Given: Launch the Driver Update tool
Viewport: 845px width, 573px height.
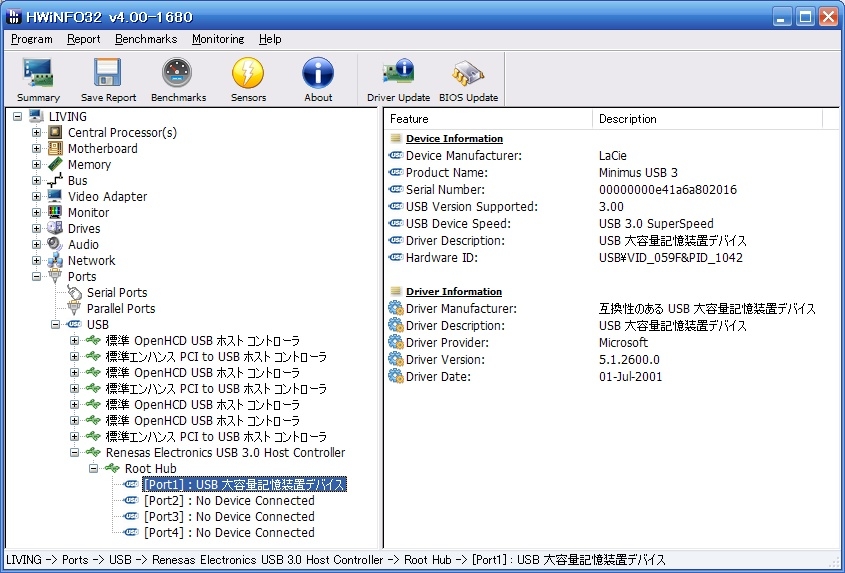Looking at the screenshot, I should pyautogui.click(x=398, y=79).
